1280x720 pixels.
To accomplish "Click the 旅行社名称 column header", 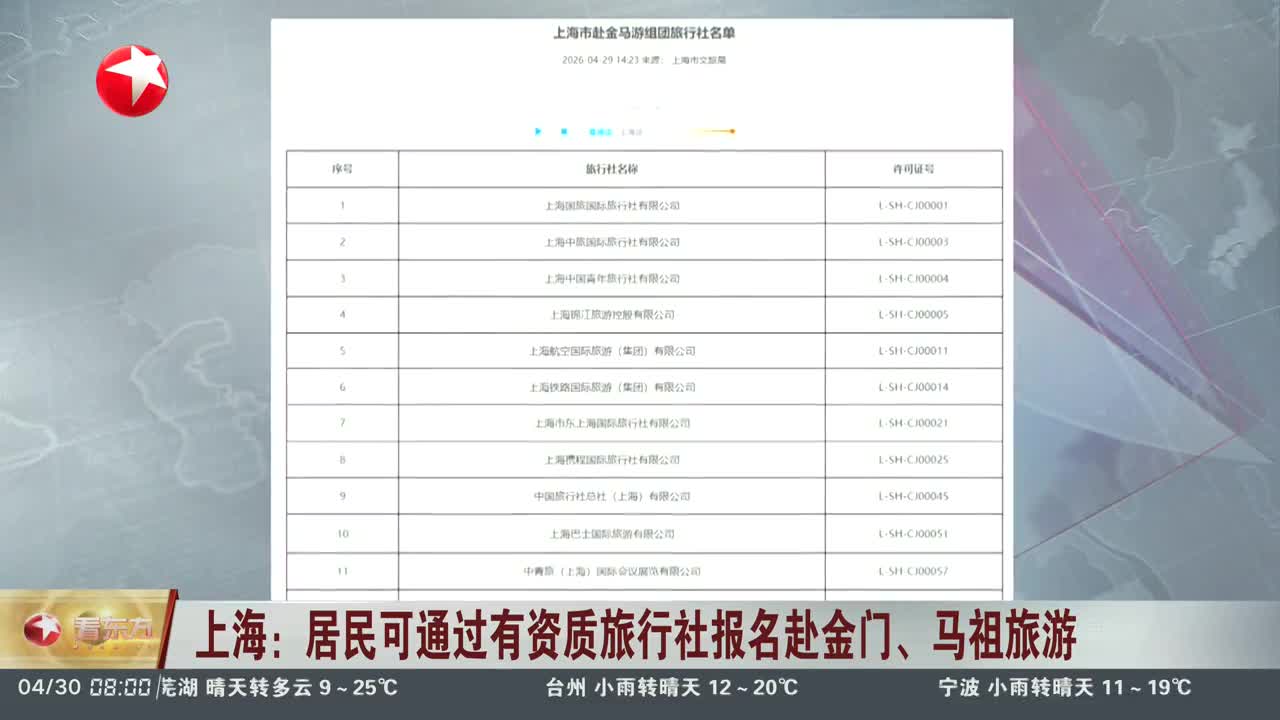I will (611, 169).
